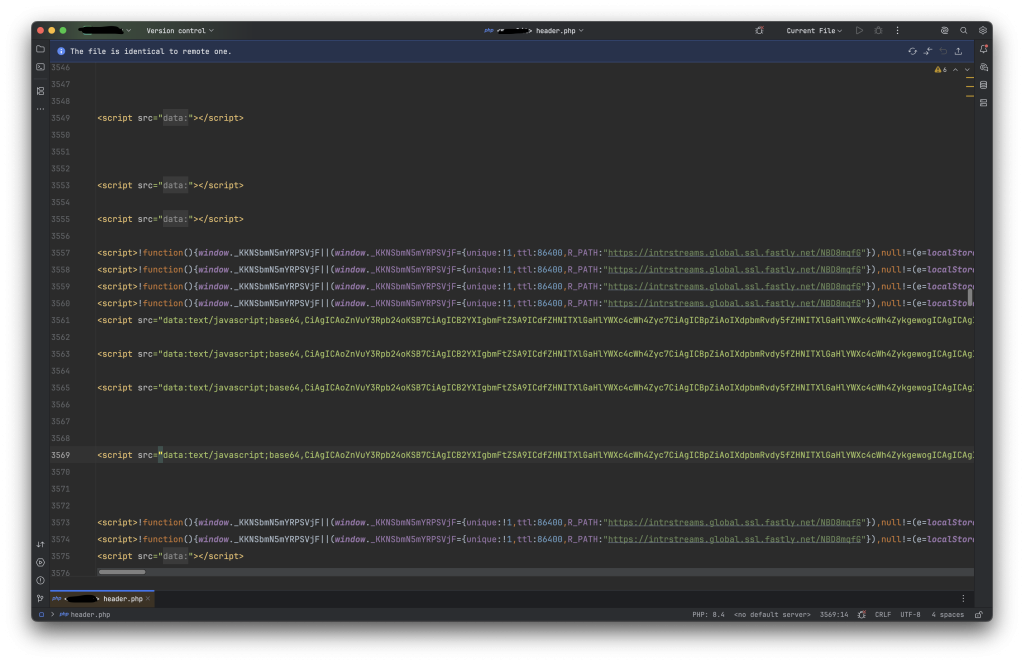Open IDE settings gear icon
1024x663 pixels.
(983, 31)
